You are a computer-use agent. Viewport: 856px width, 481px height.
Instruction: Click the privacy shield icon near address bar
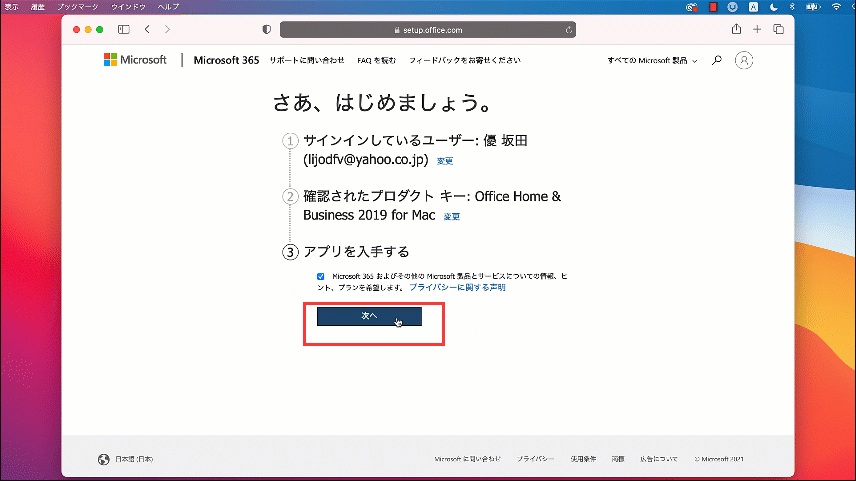coord(266,30)
